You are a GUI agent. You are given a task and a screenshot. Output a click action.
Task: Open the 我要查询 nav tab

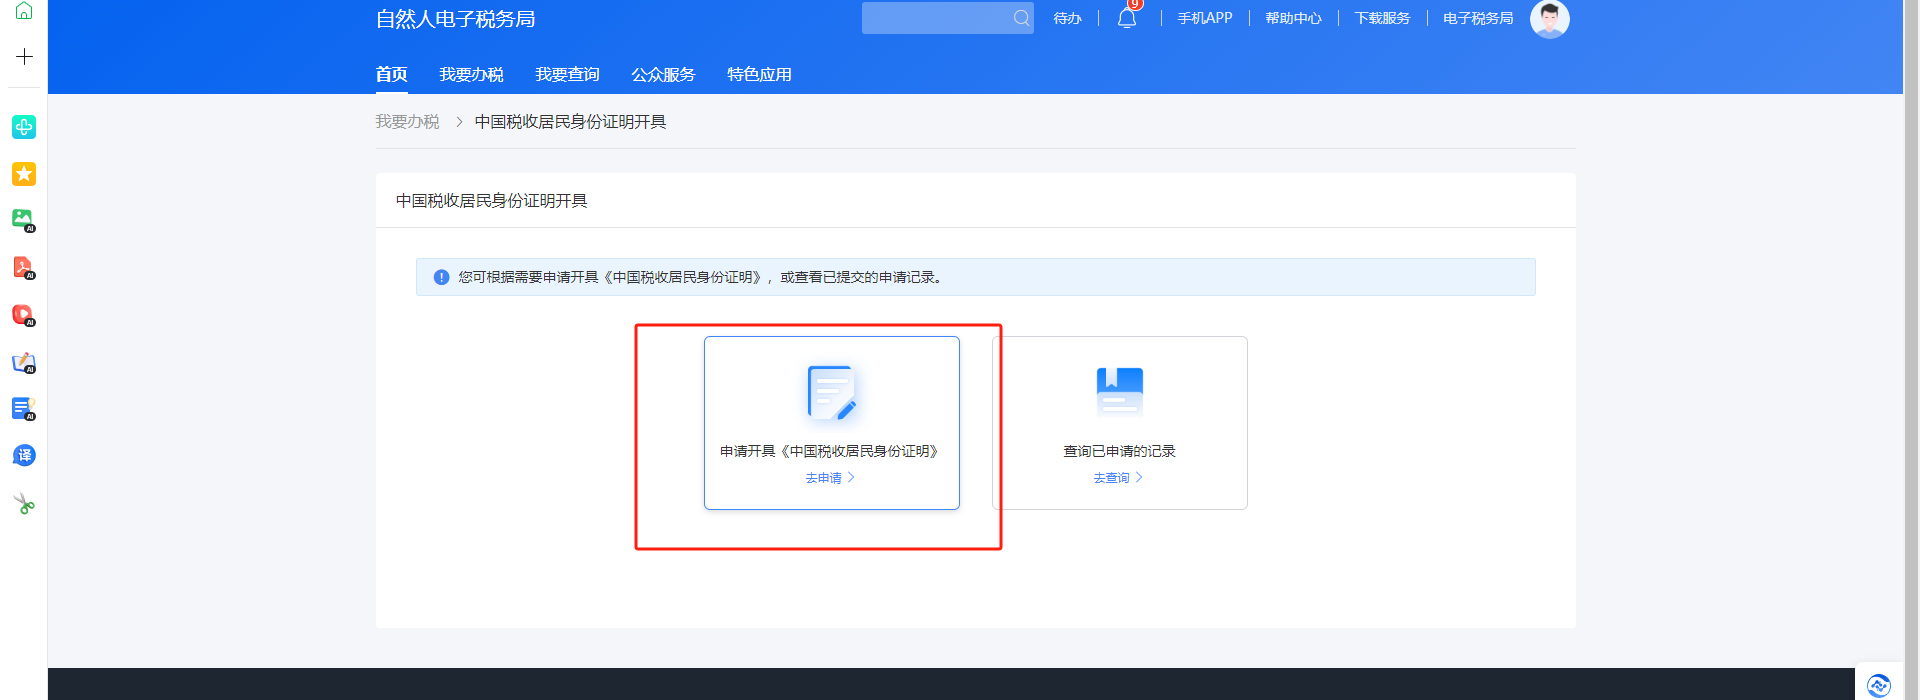click(x=567, y=75)
